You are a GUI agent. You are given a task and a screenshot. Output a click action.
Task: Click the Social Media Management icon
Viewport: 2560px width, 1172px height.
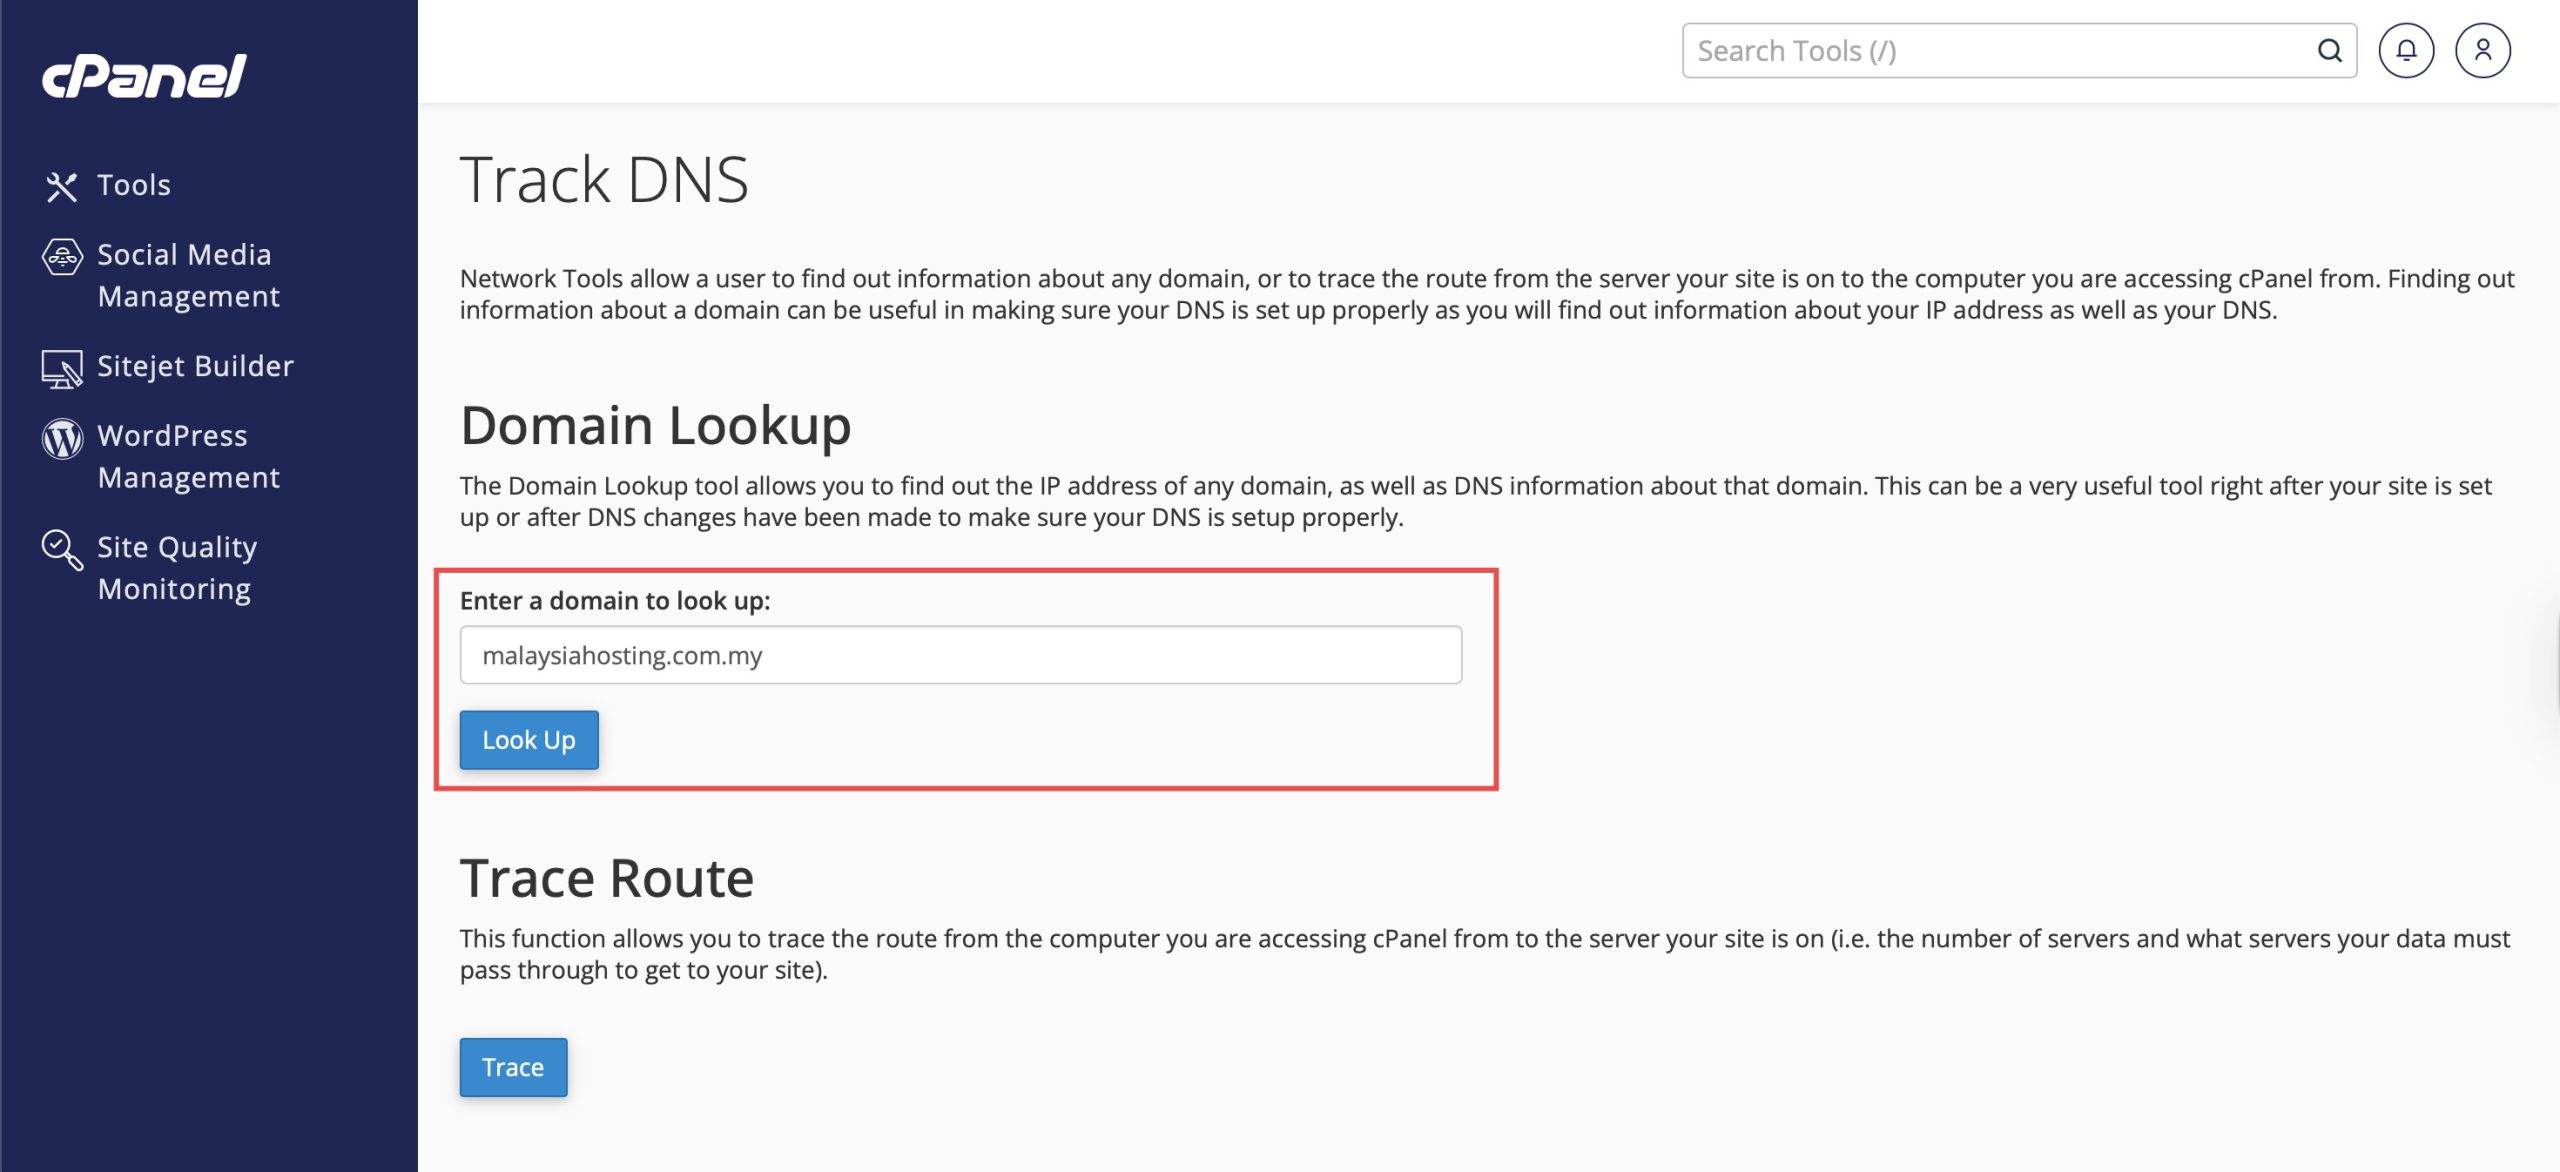tap(62, 257)
